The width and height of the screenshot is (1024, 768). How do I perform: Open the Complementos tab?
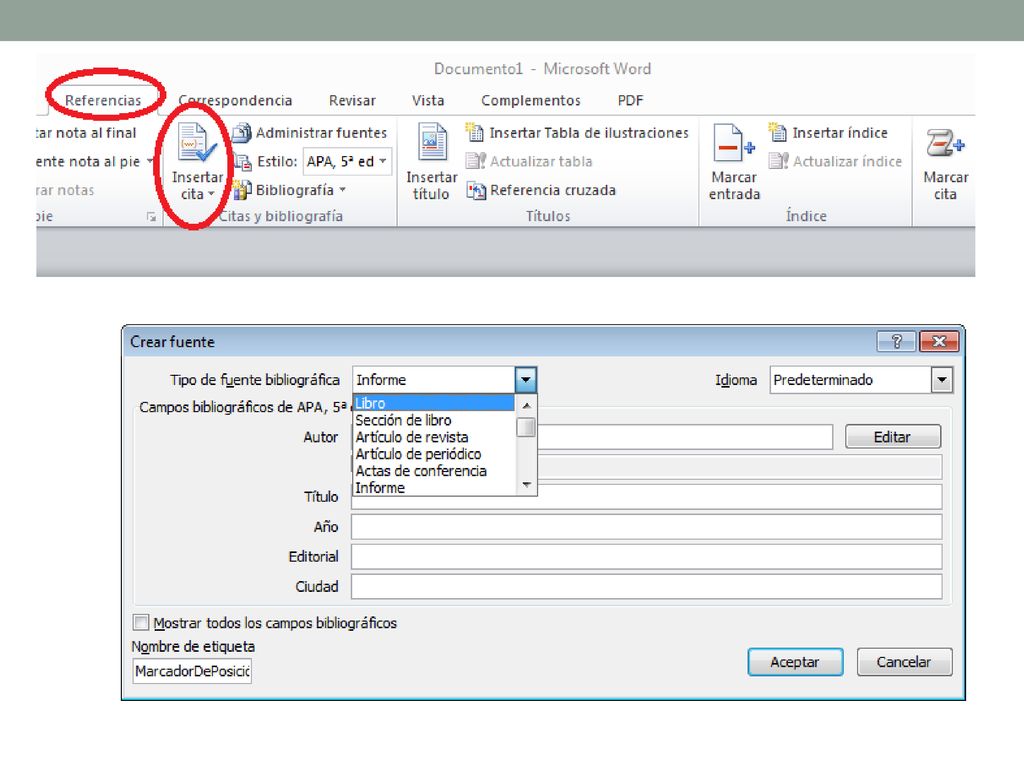coord(531,100)
